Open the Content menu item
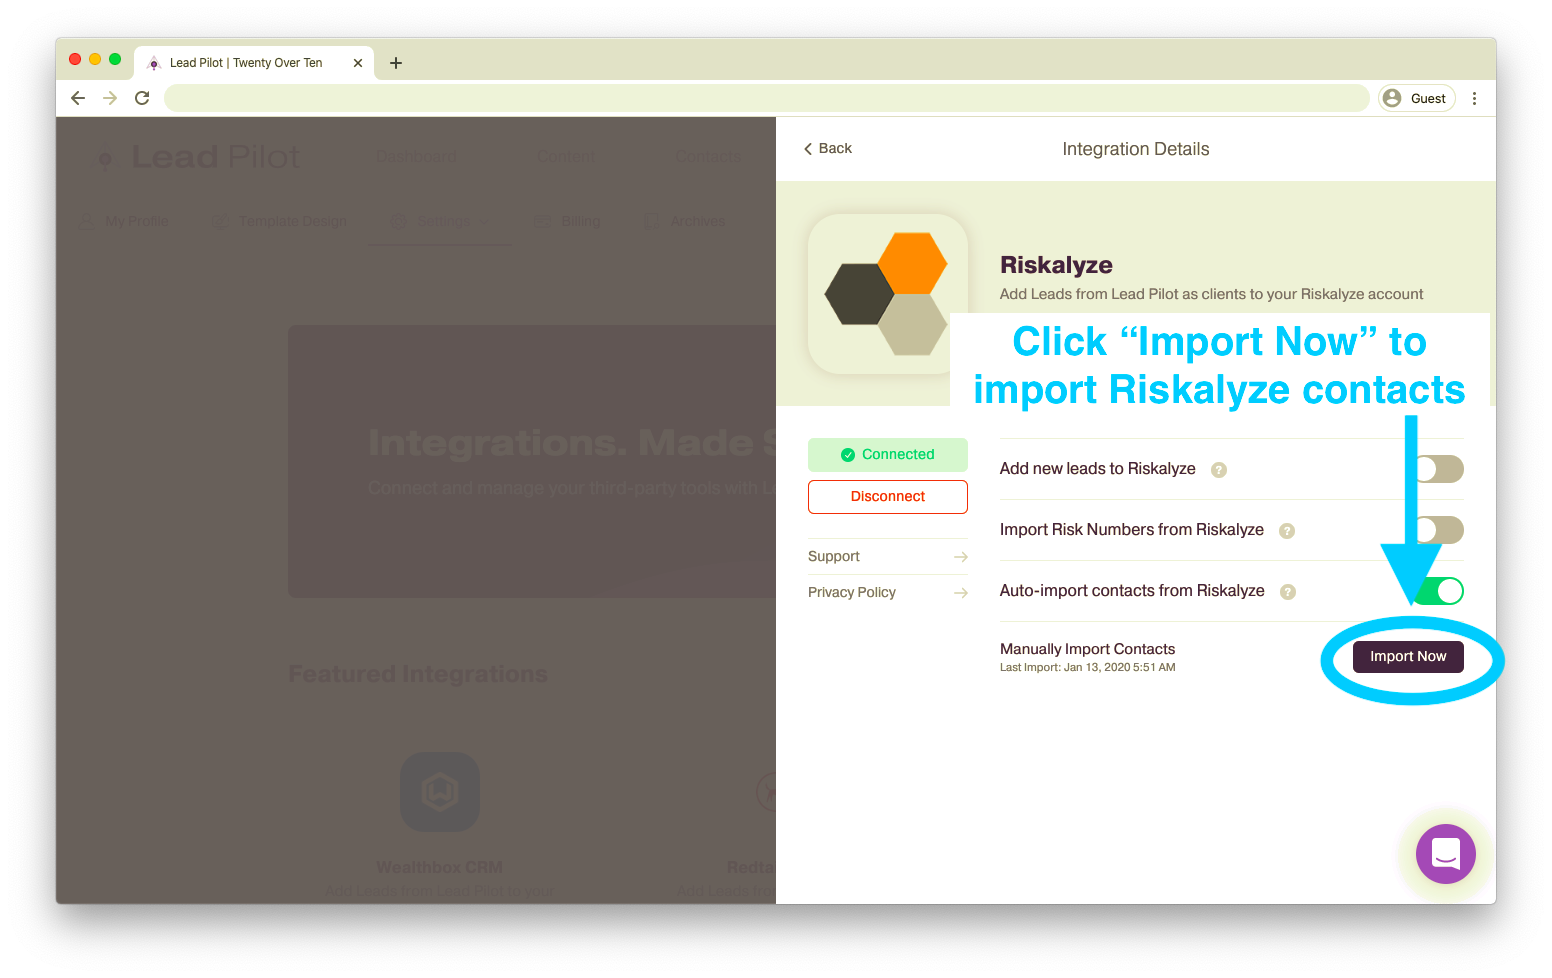This screenshot has width=1552, height=978. point(566,156)
